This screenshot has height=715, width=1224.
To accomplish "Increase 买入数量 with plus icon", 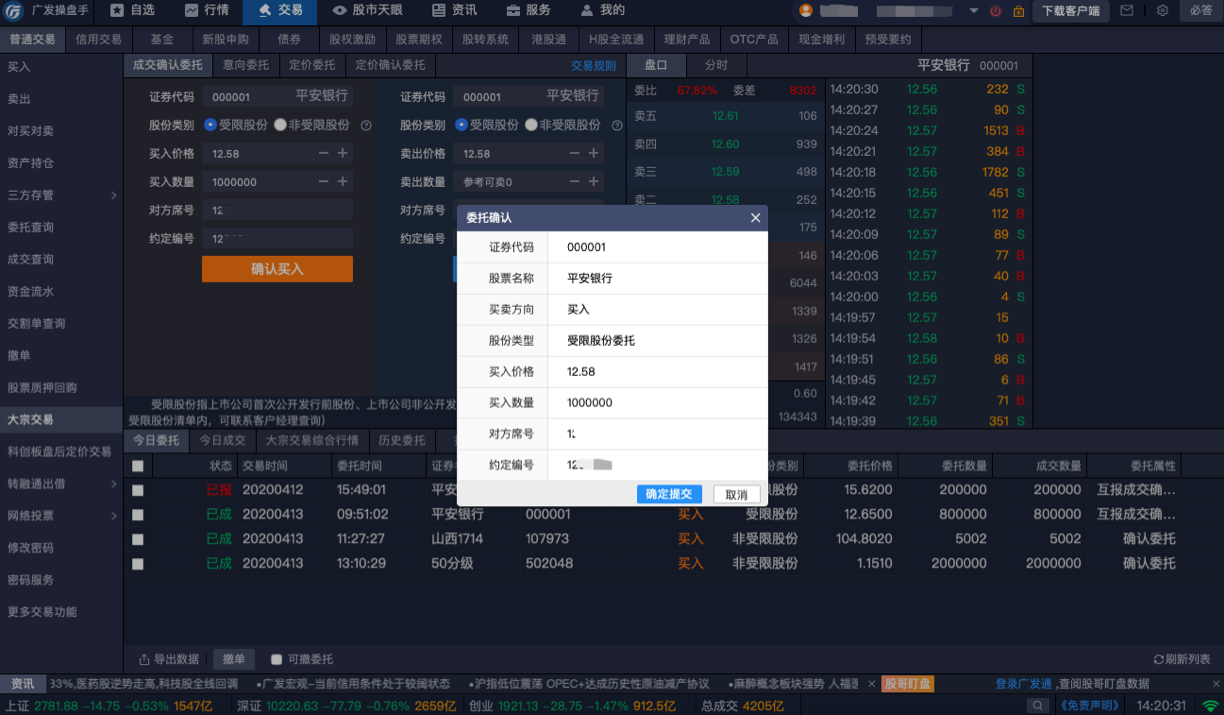I will [343, 182].
